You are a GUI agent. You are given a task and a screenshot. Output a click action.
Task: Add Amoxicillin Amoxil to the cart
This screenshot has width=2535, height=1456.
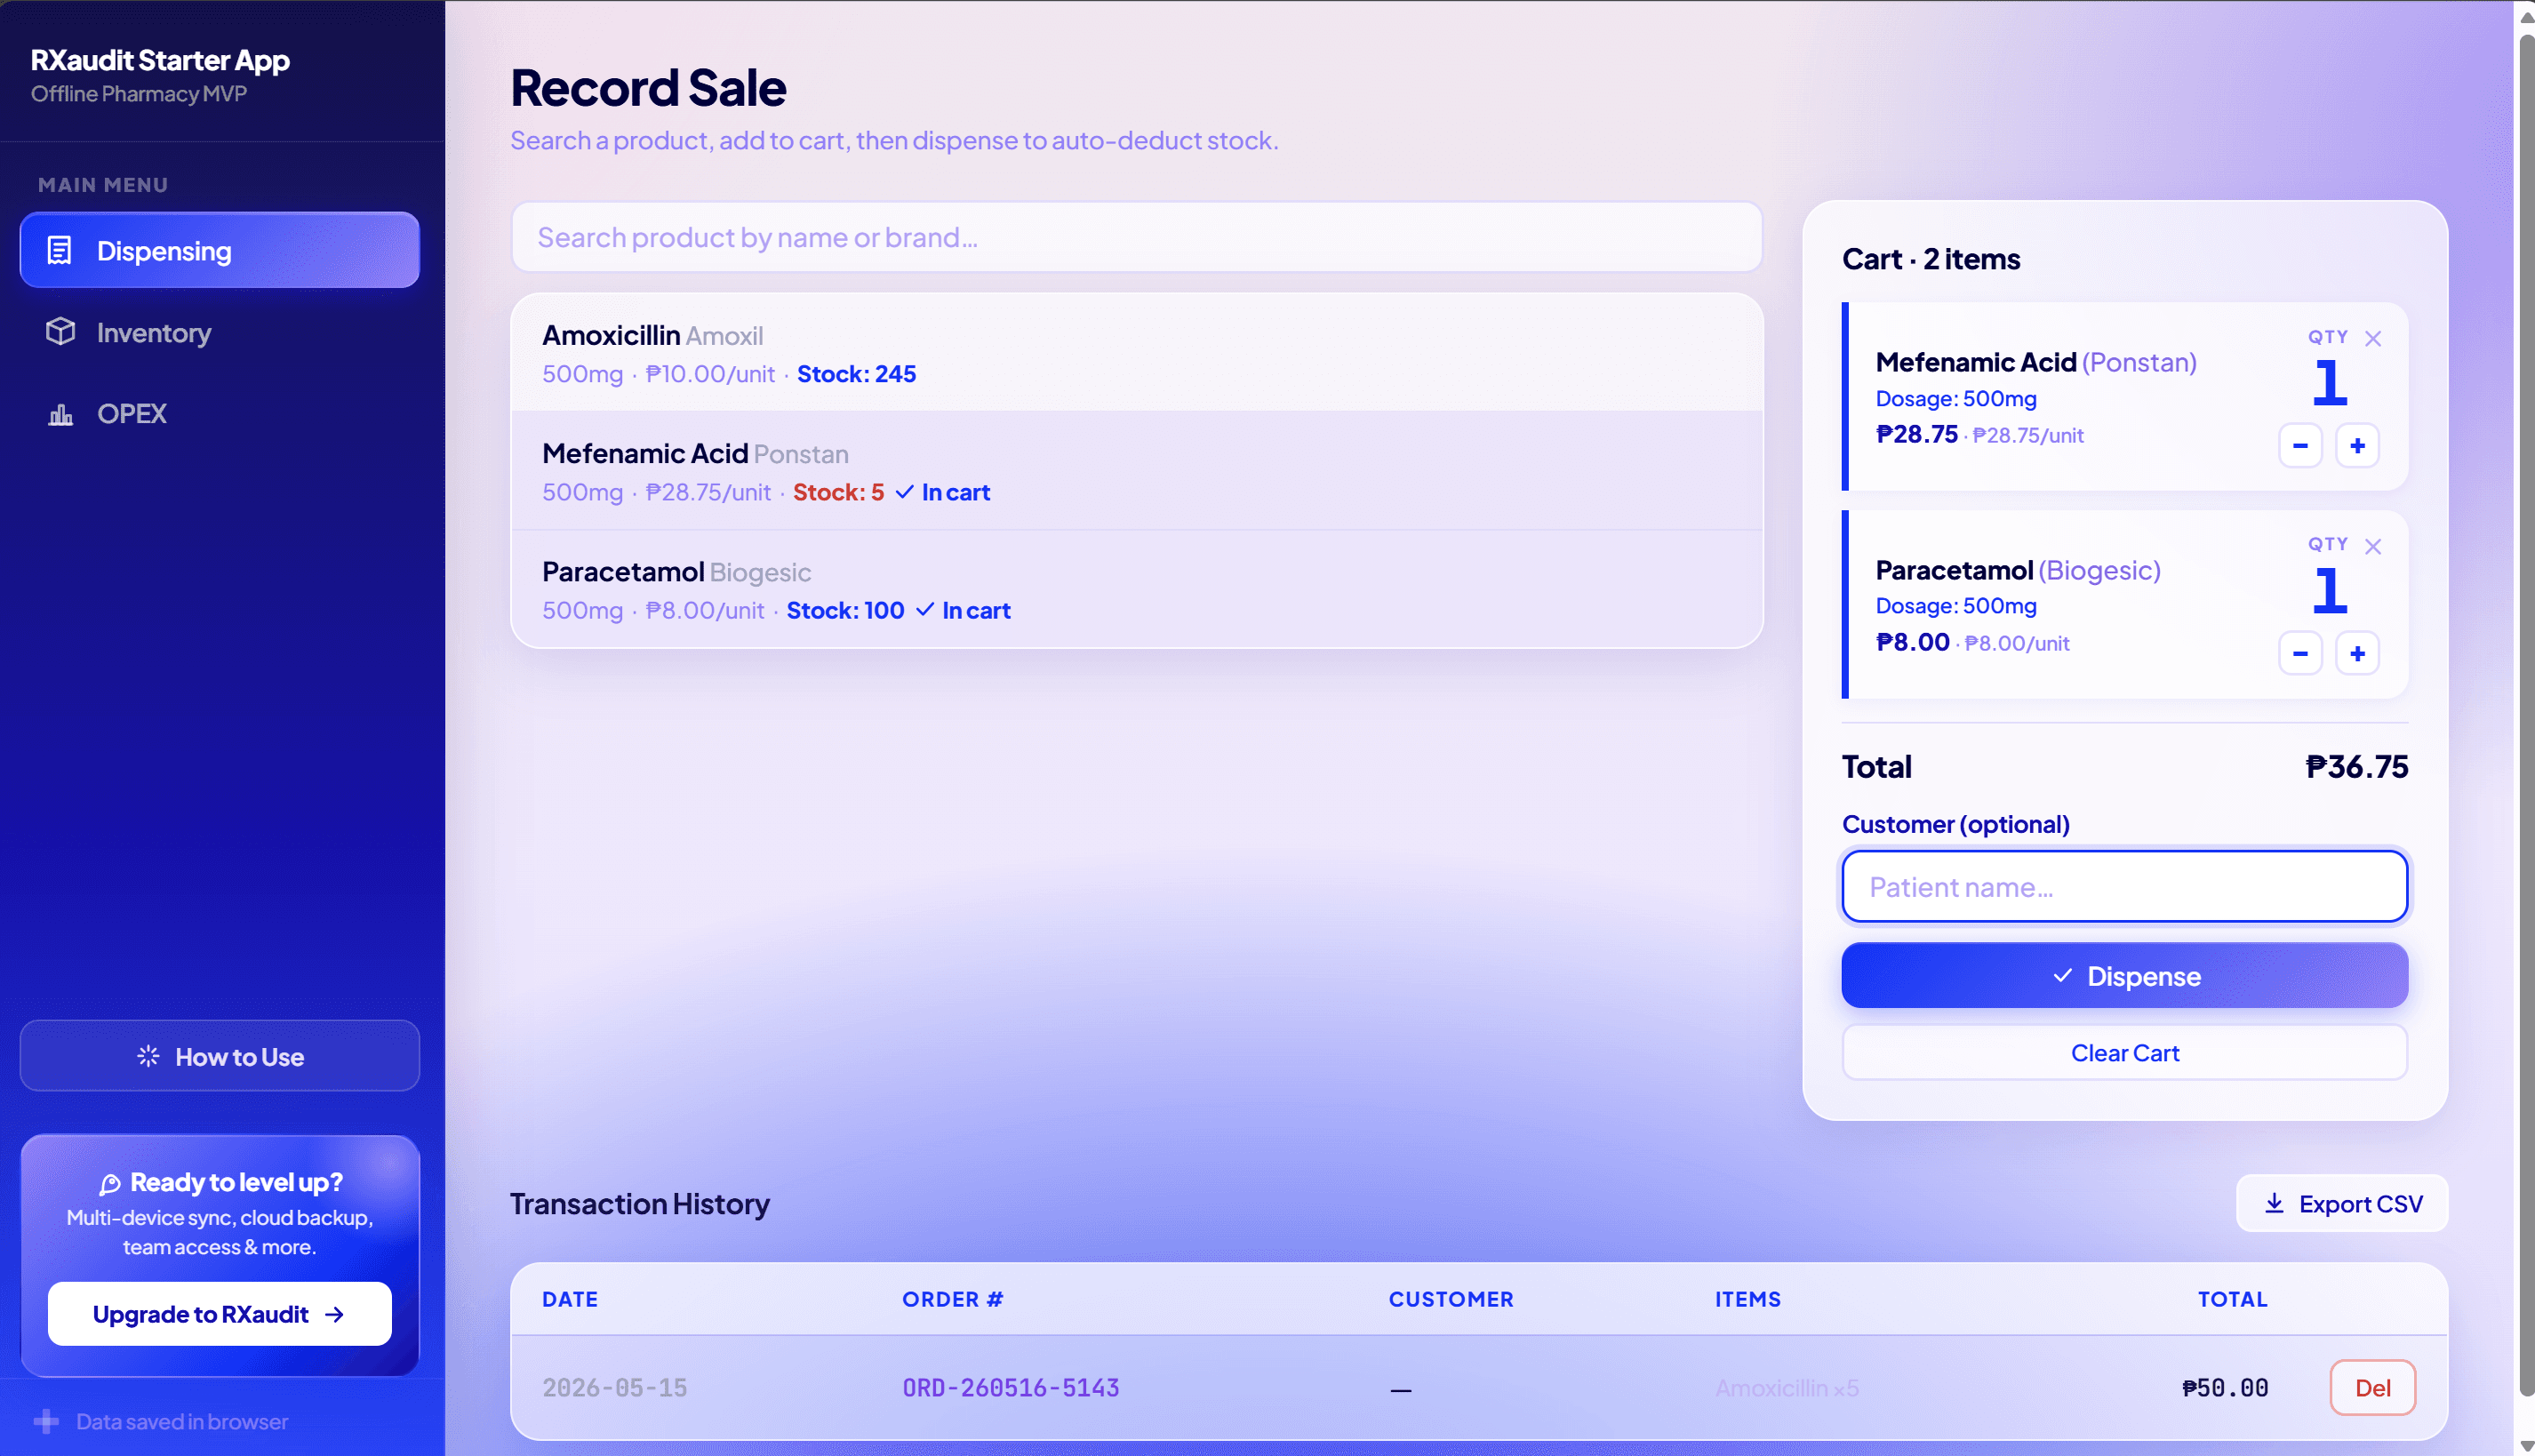[1136, 353]
